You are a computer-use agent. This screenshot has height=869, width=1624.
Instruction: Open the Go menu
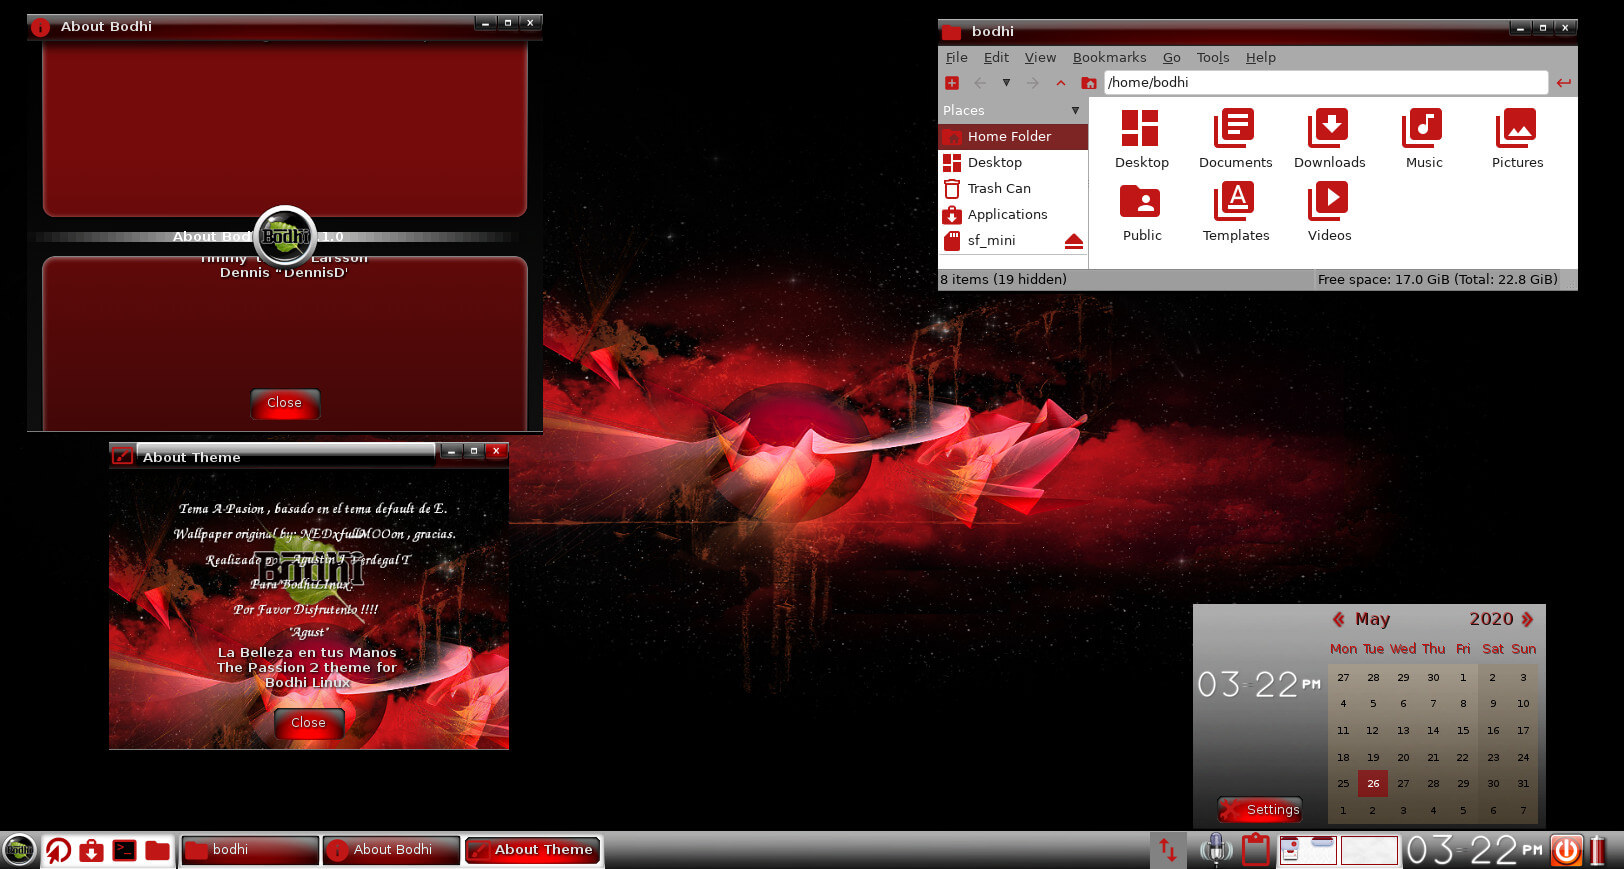pos(1172,57)
